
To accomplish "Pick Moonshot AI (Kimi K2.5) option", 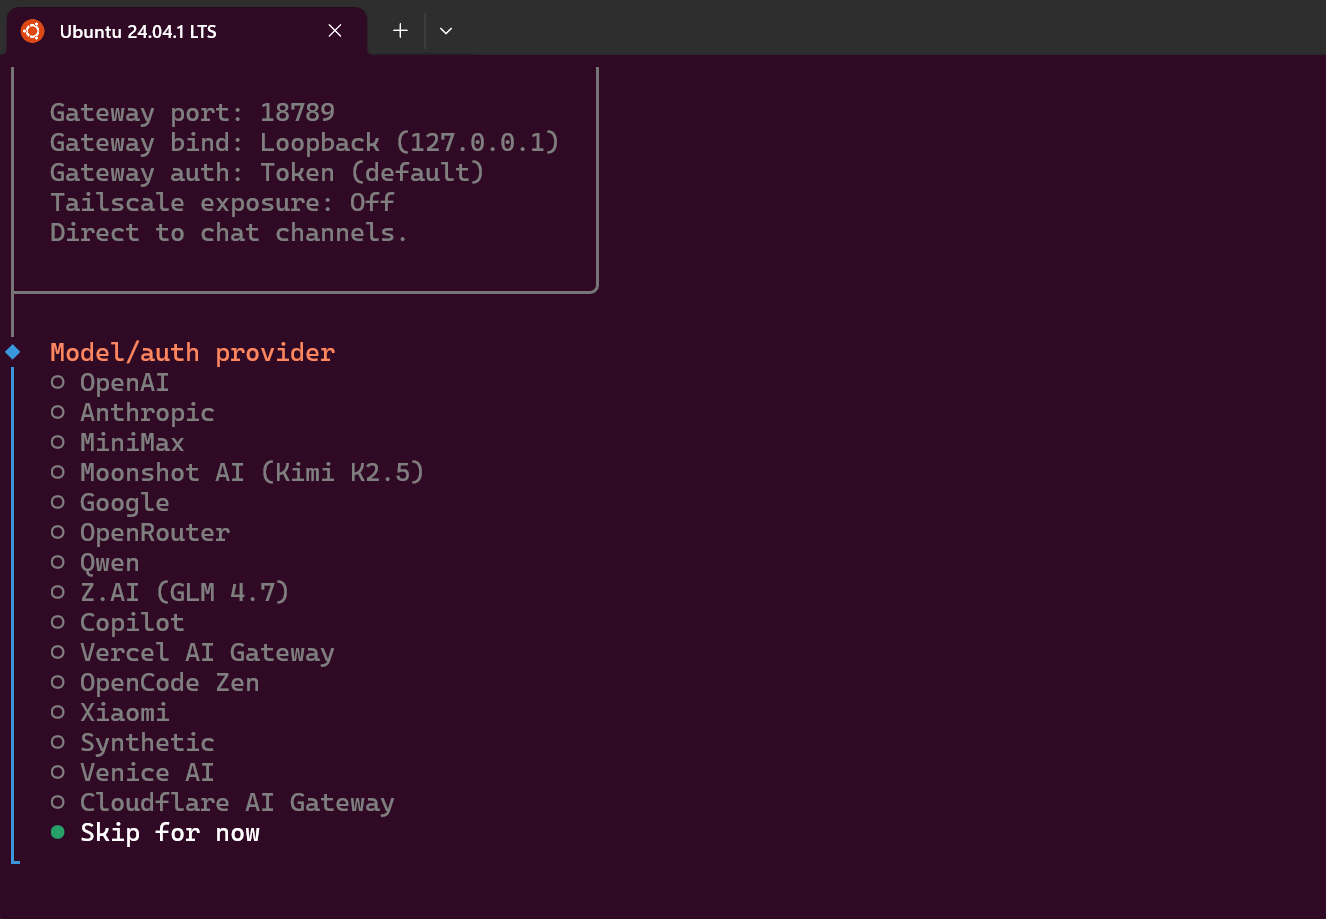I will point(237,473).
